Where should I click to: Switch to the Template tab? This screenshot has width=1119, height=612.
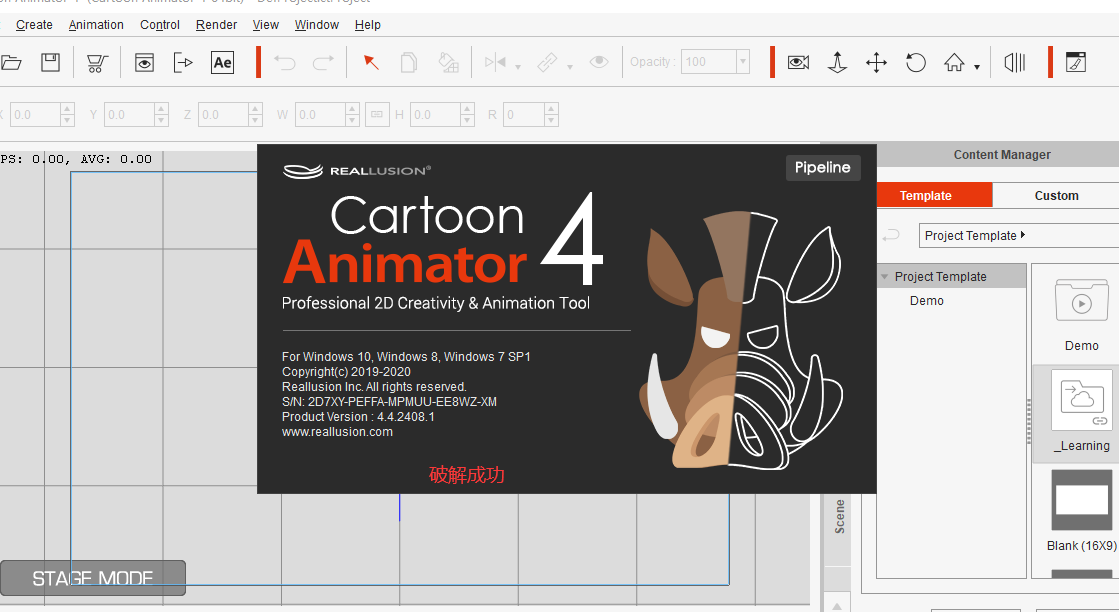934,195
